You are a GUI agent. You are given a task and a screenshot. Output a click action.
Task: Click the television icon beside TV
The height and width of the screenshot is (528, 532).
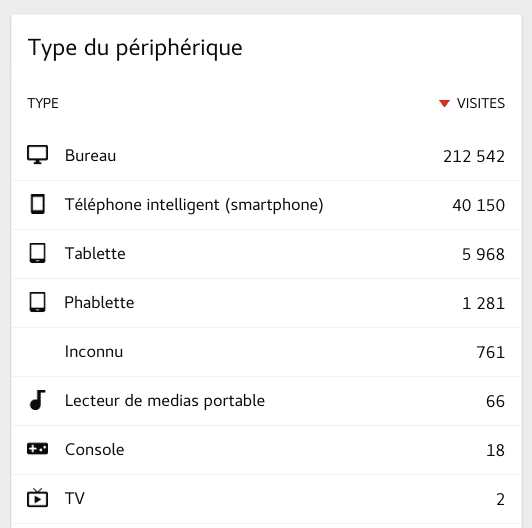tap(37, 497)
